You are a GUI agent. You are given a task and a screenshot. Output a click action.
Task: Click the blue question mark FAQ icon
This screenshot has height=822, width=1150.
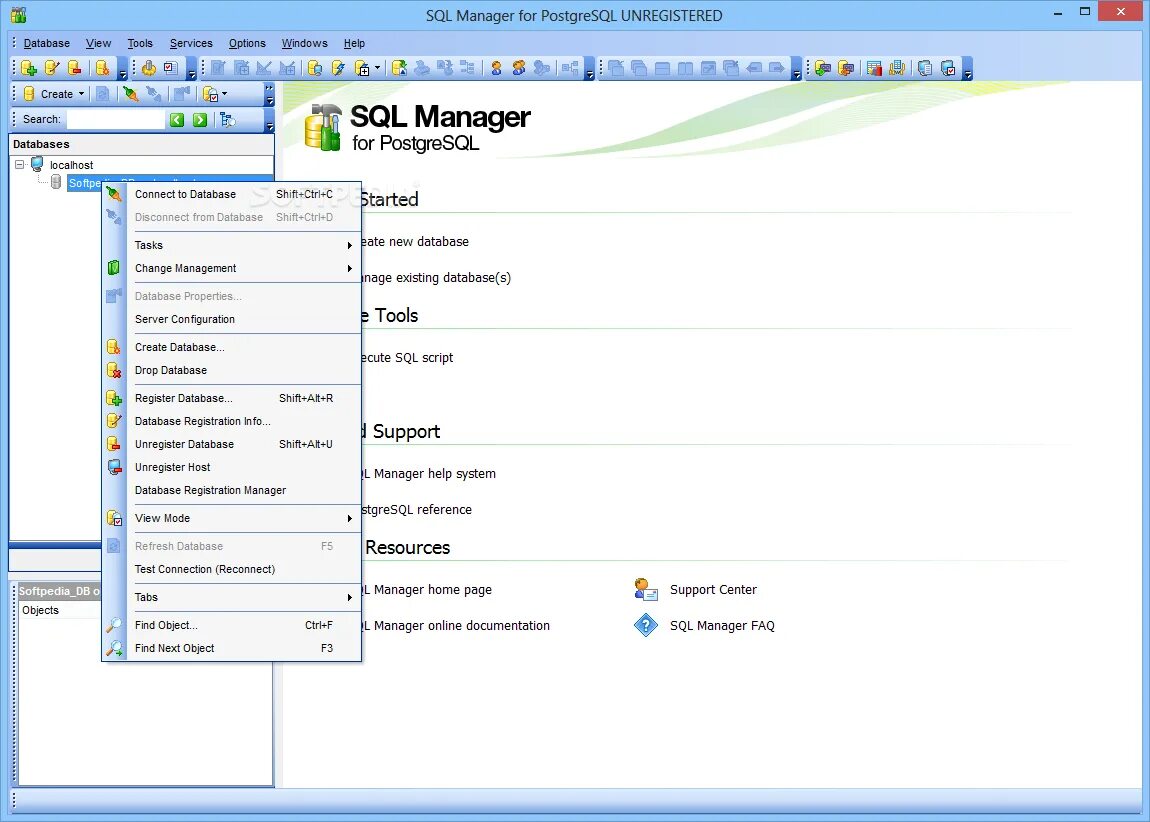tap(645, 625)
